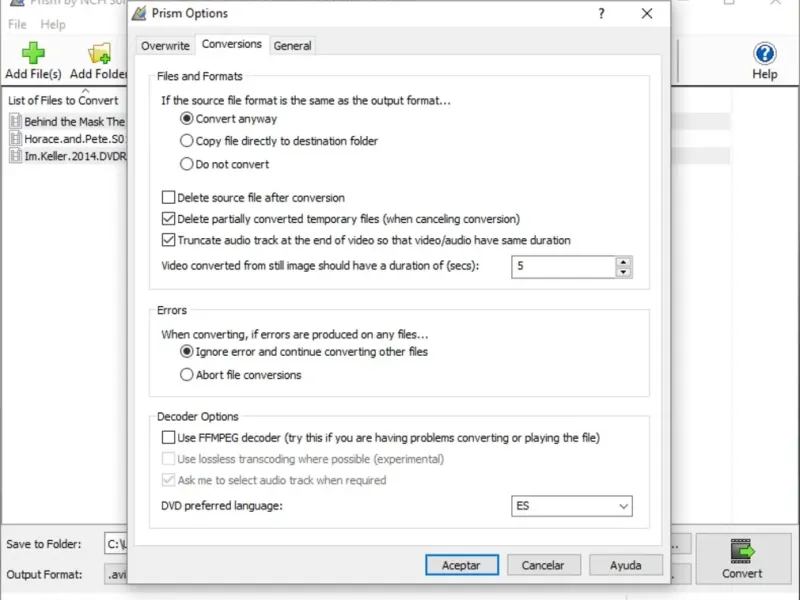The image size is (800, 600).
Task: Select Ignore error and continue converting
Action: [x=187, y=352]
